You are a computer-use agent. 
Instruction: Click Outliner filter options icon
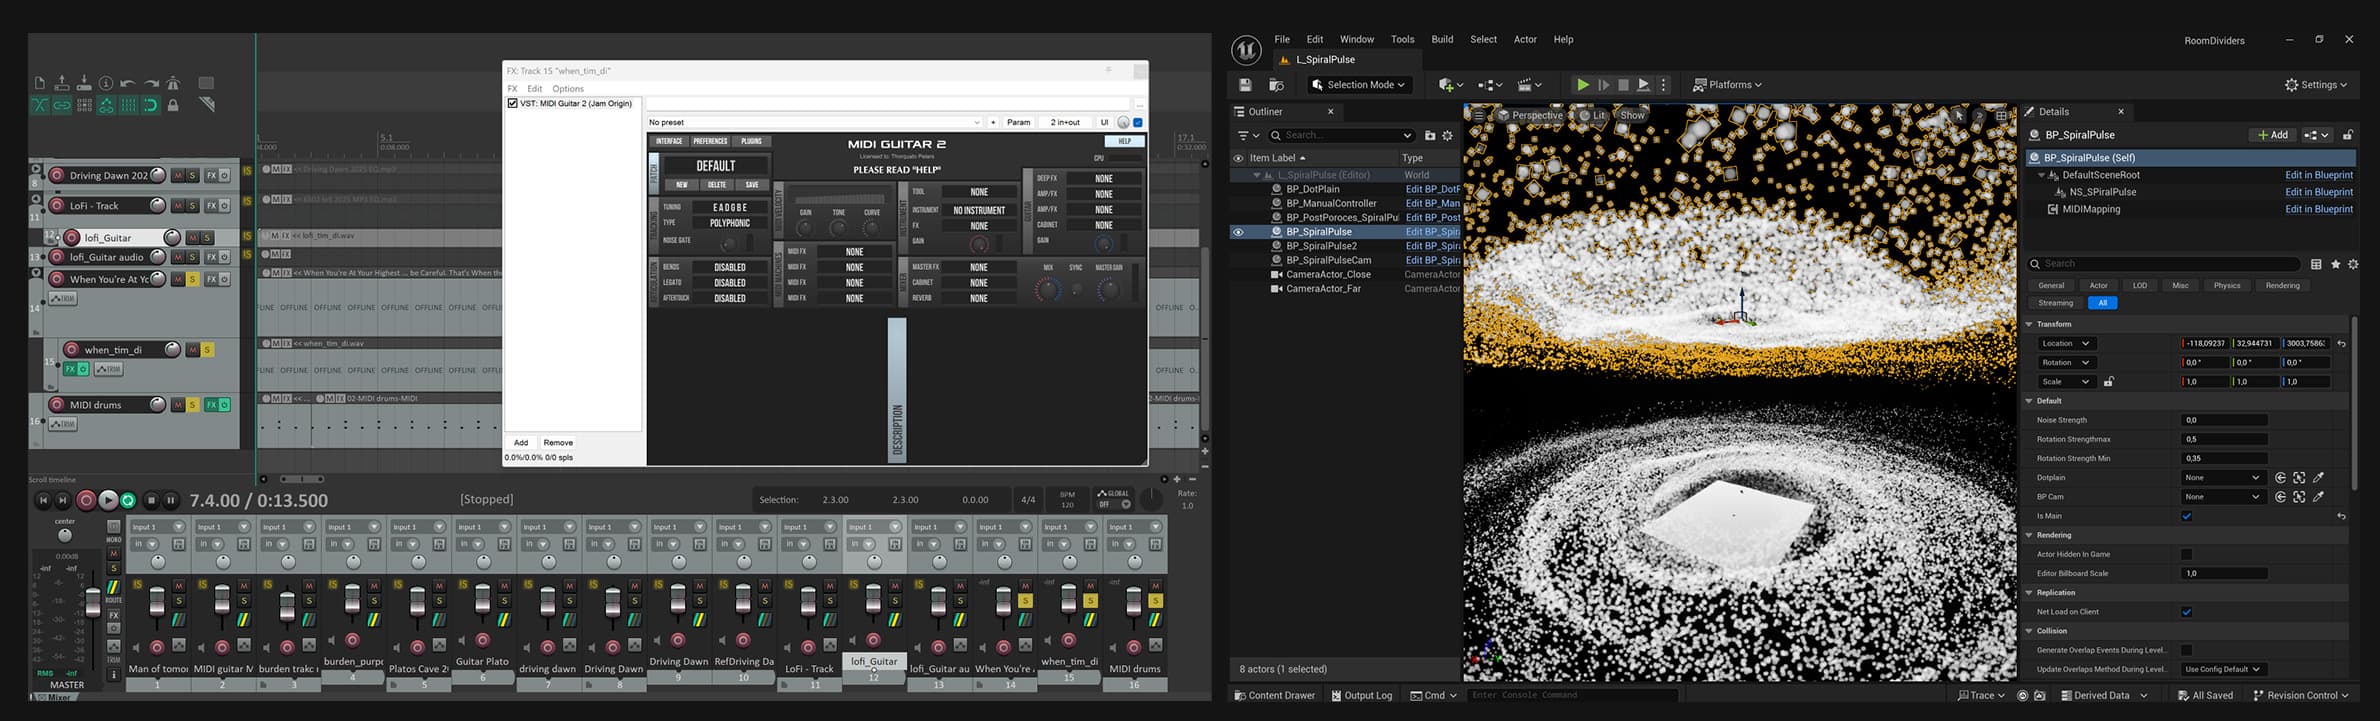coord(1248,136)
